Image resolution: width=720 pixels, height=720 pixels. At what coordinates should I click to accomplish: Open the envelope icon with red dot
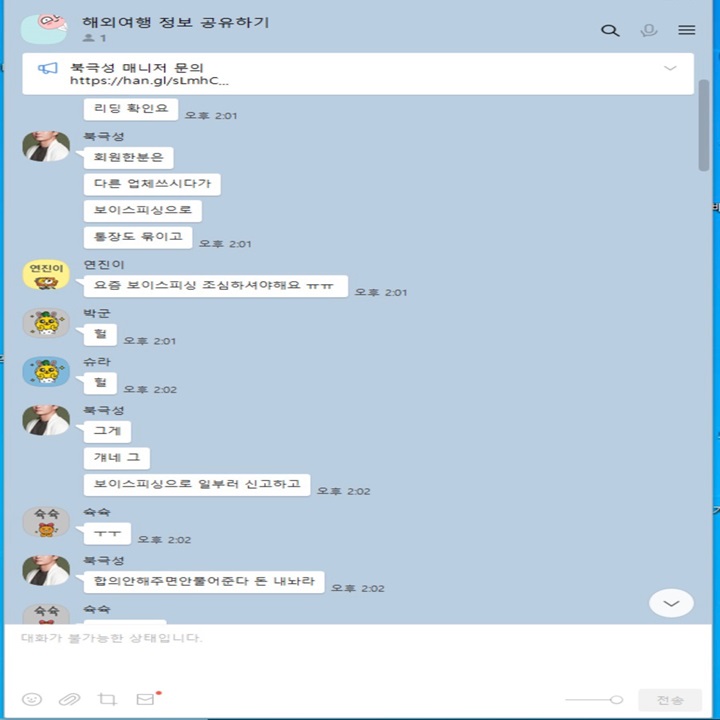(146, 698)
